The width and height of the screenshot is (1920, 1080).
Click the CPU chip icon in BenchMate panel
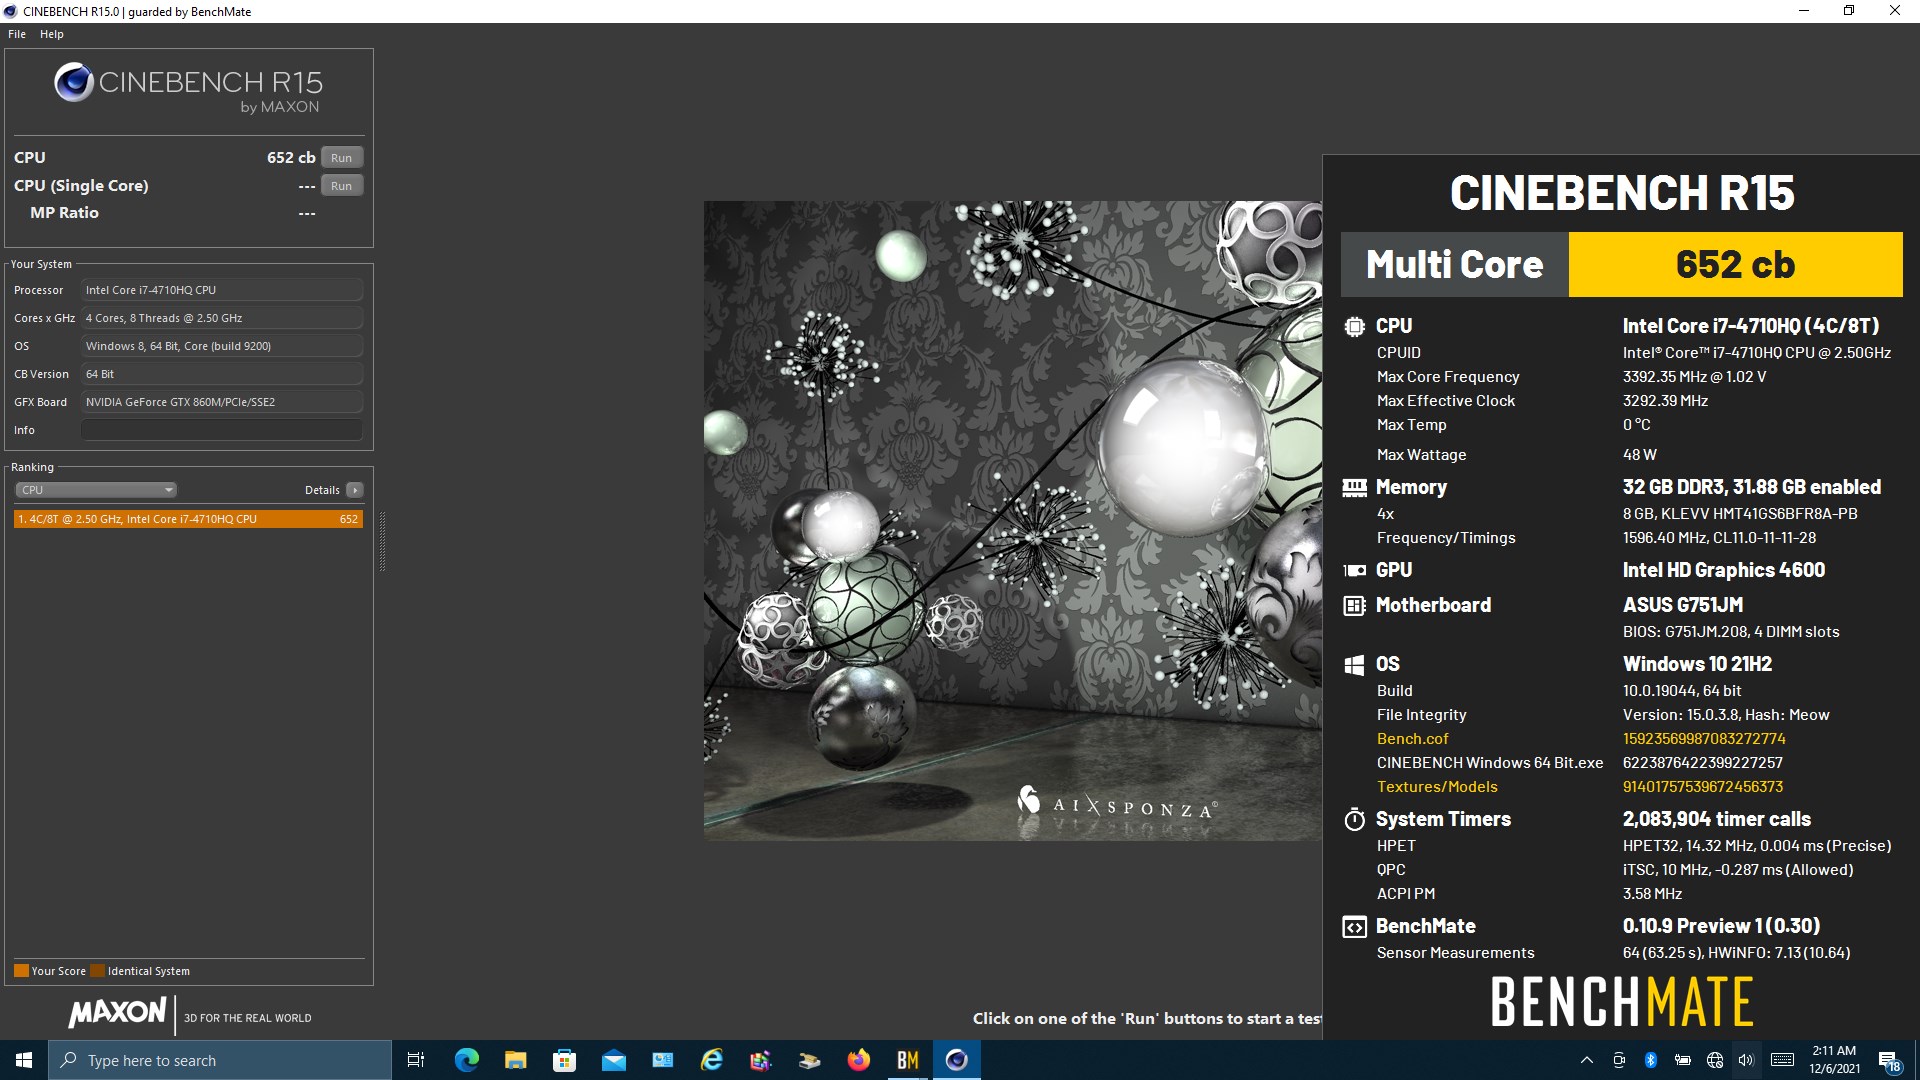(x=1354, y=326)
